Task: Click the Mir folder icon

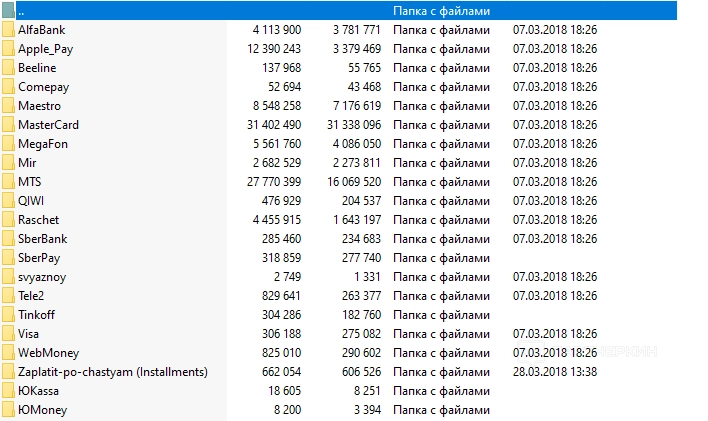Action: coord(8,163)
